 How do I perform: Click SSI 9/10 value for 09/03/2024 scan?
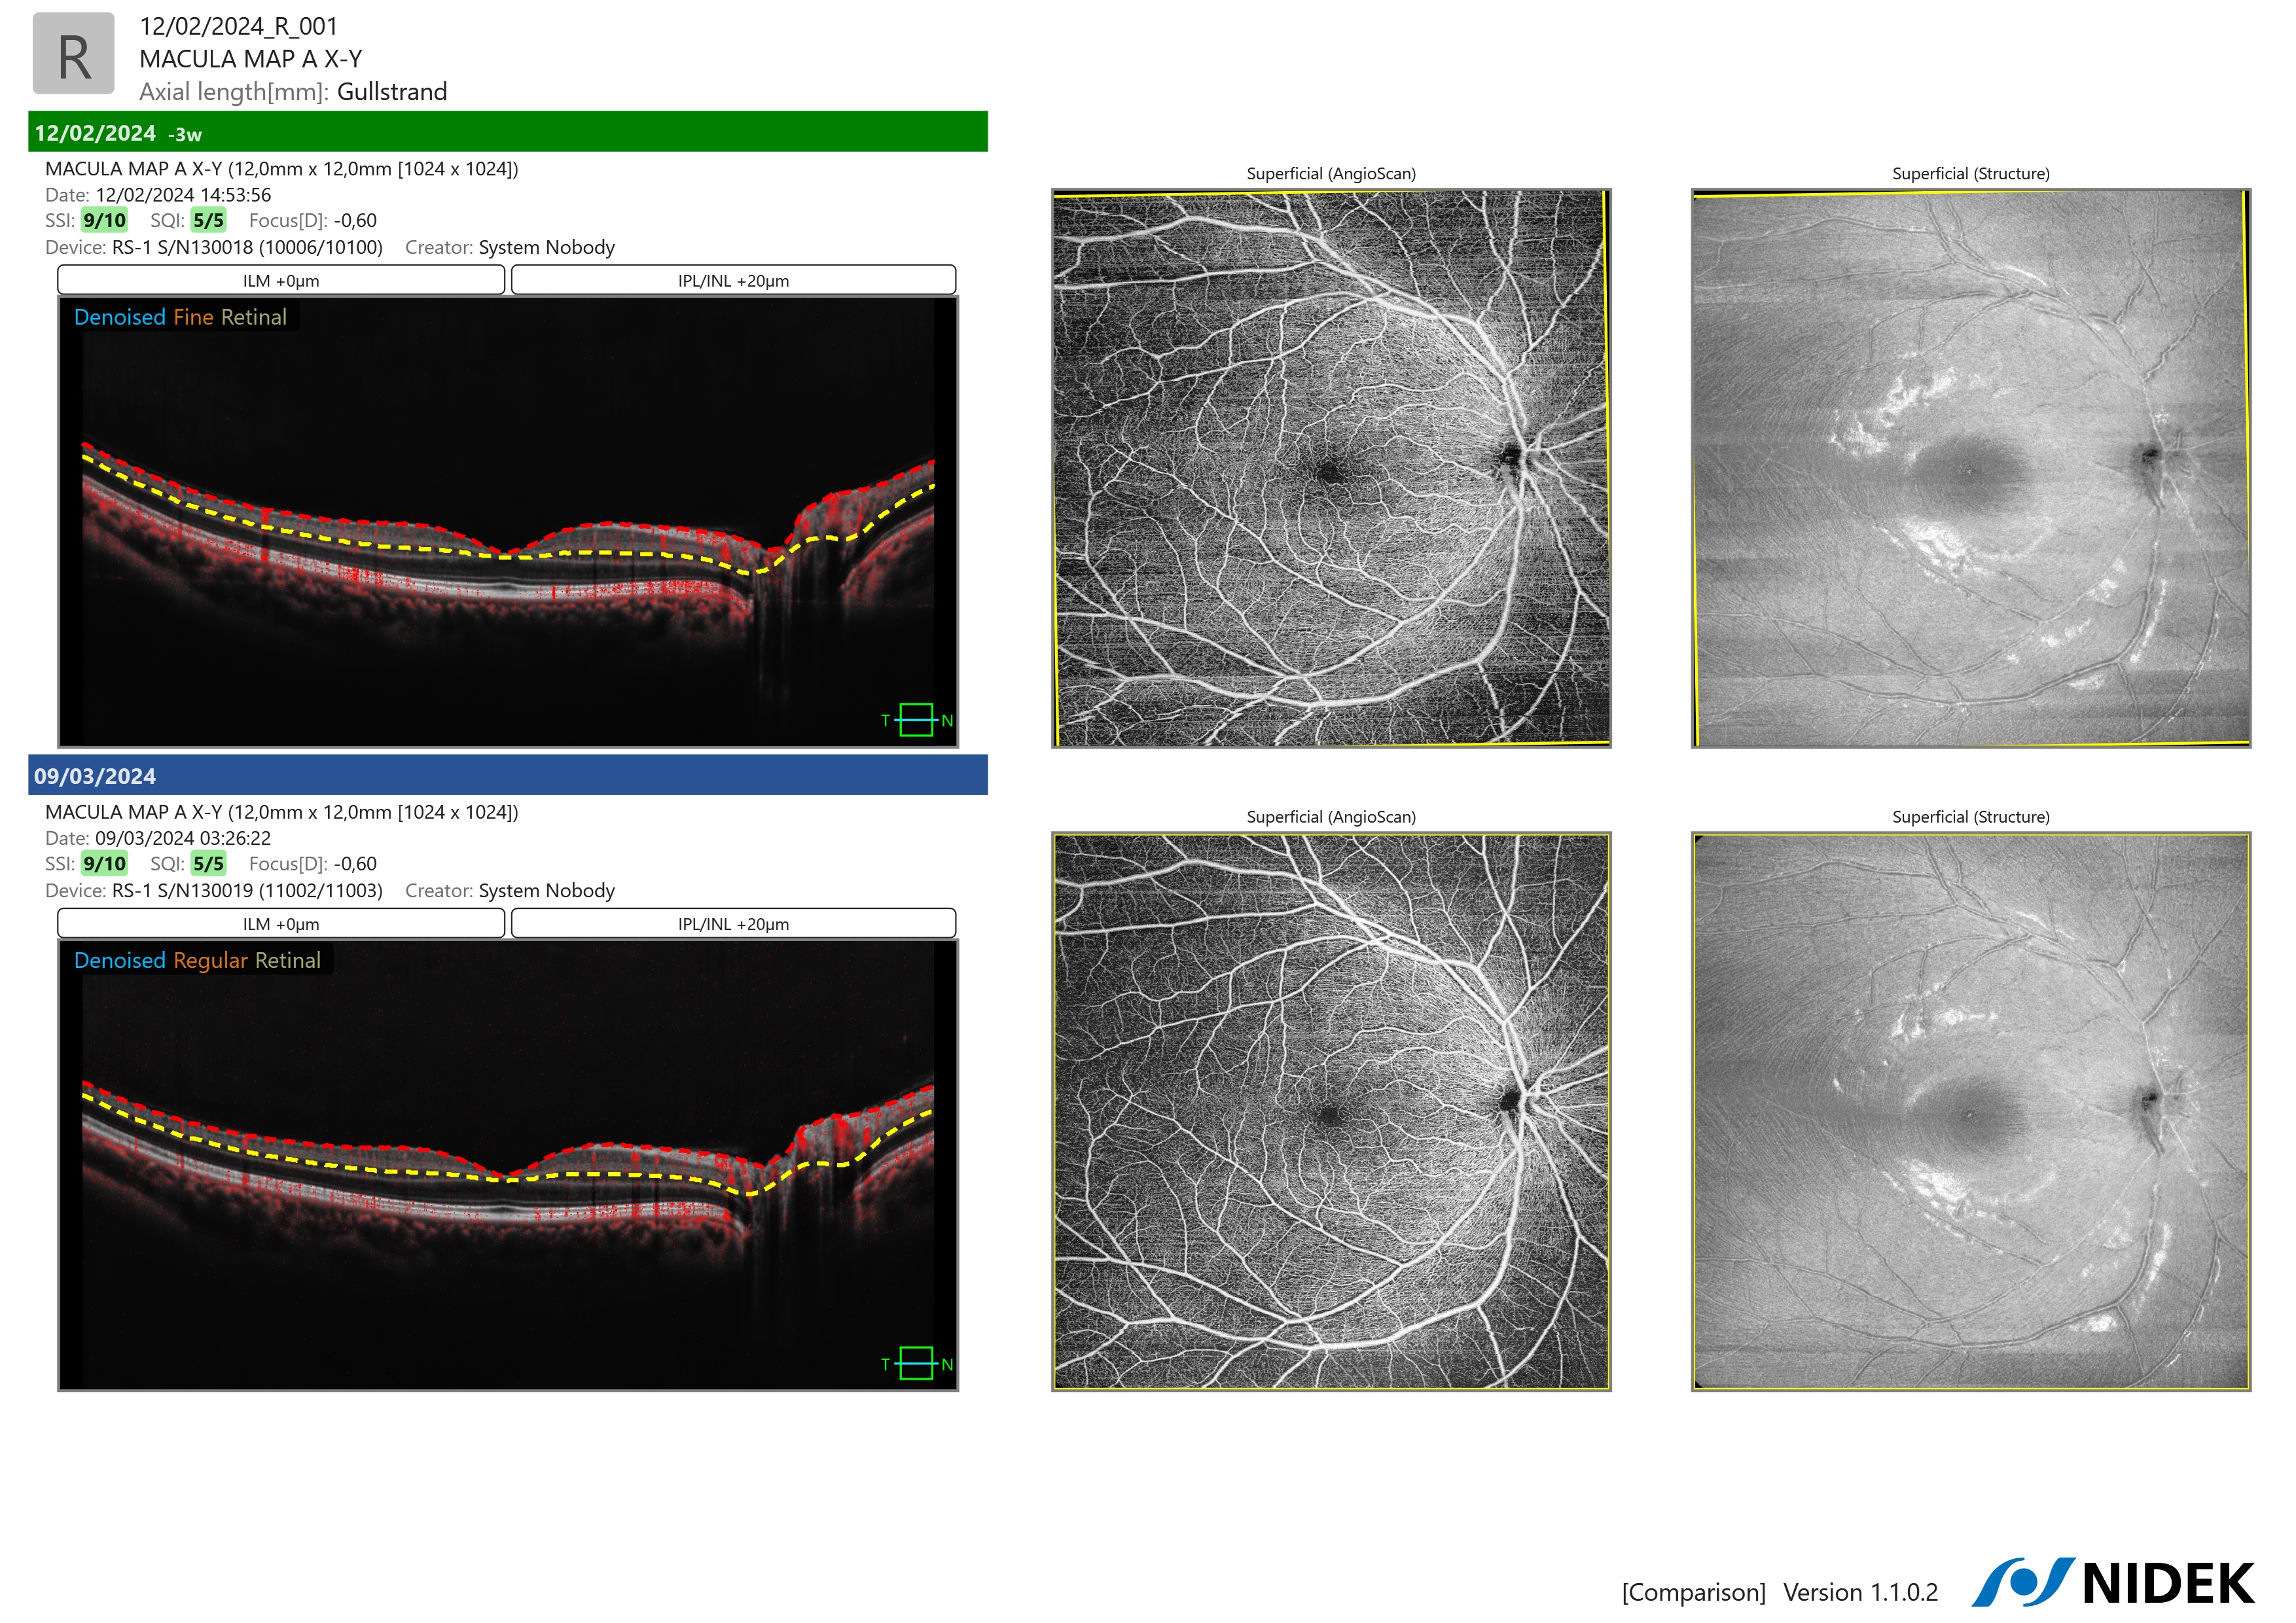pos(104,864)
